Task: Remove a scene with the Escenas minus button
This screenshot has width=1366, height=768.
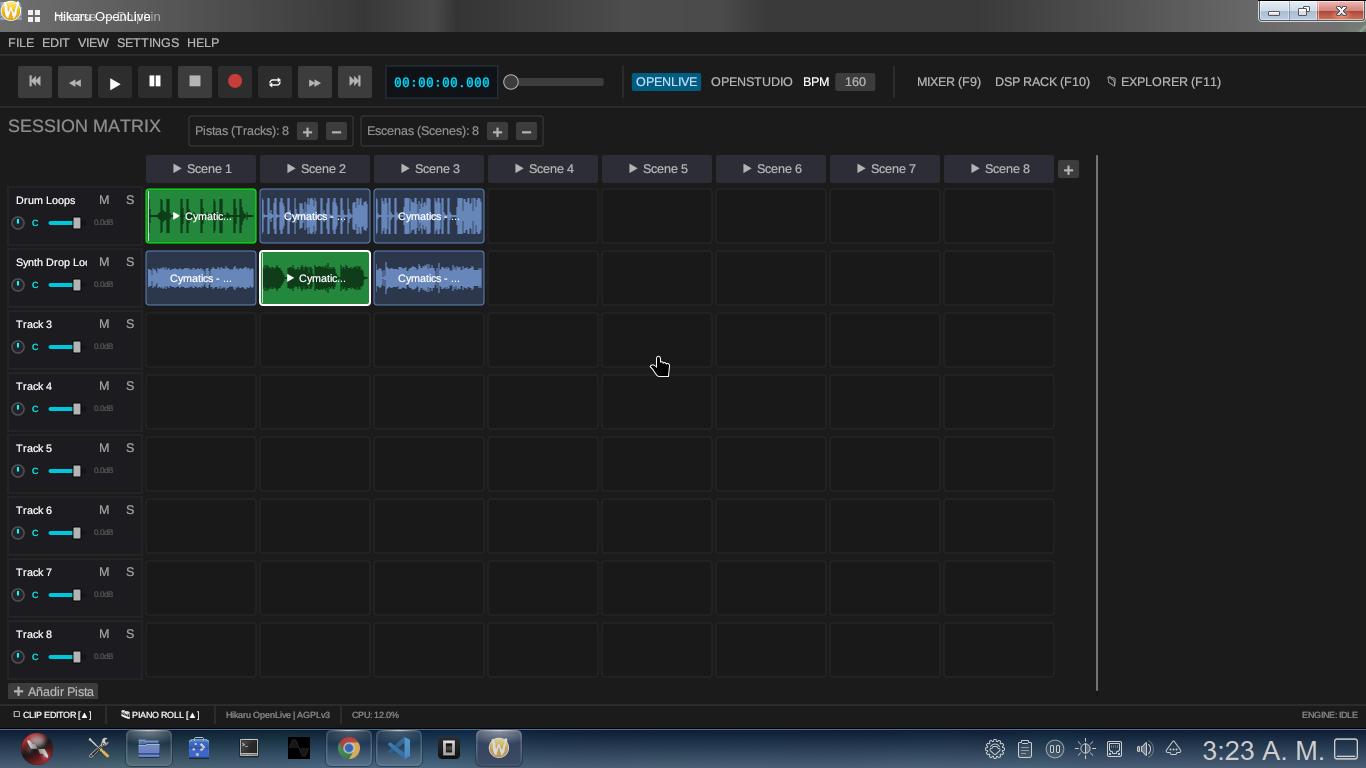Action: click(x=526, y=131)
